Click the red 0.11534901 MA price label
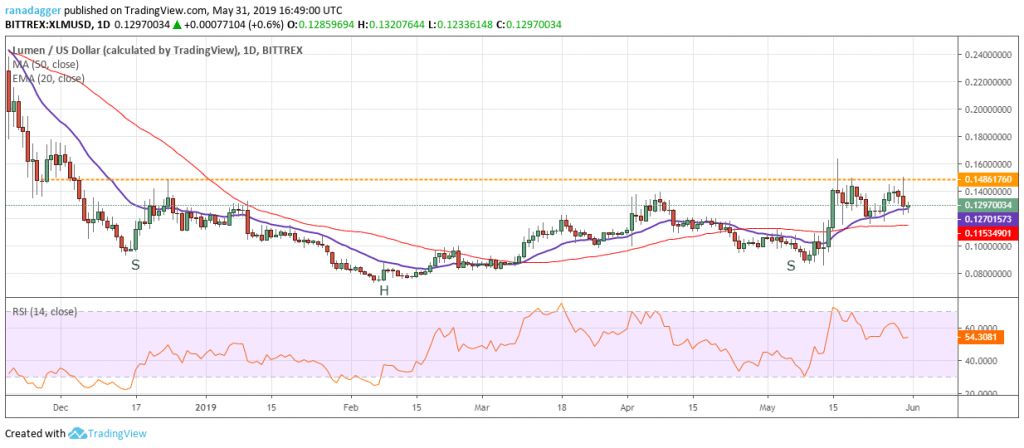 [987, 233]
